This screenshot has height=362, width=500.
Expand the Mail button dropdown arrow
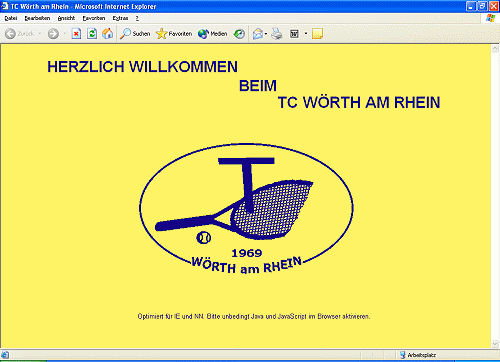pyautogui.click(x=266, y=34)
